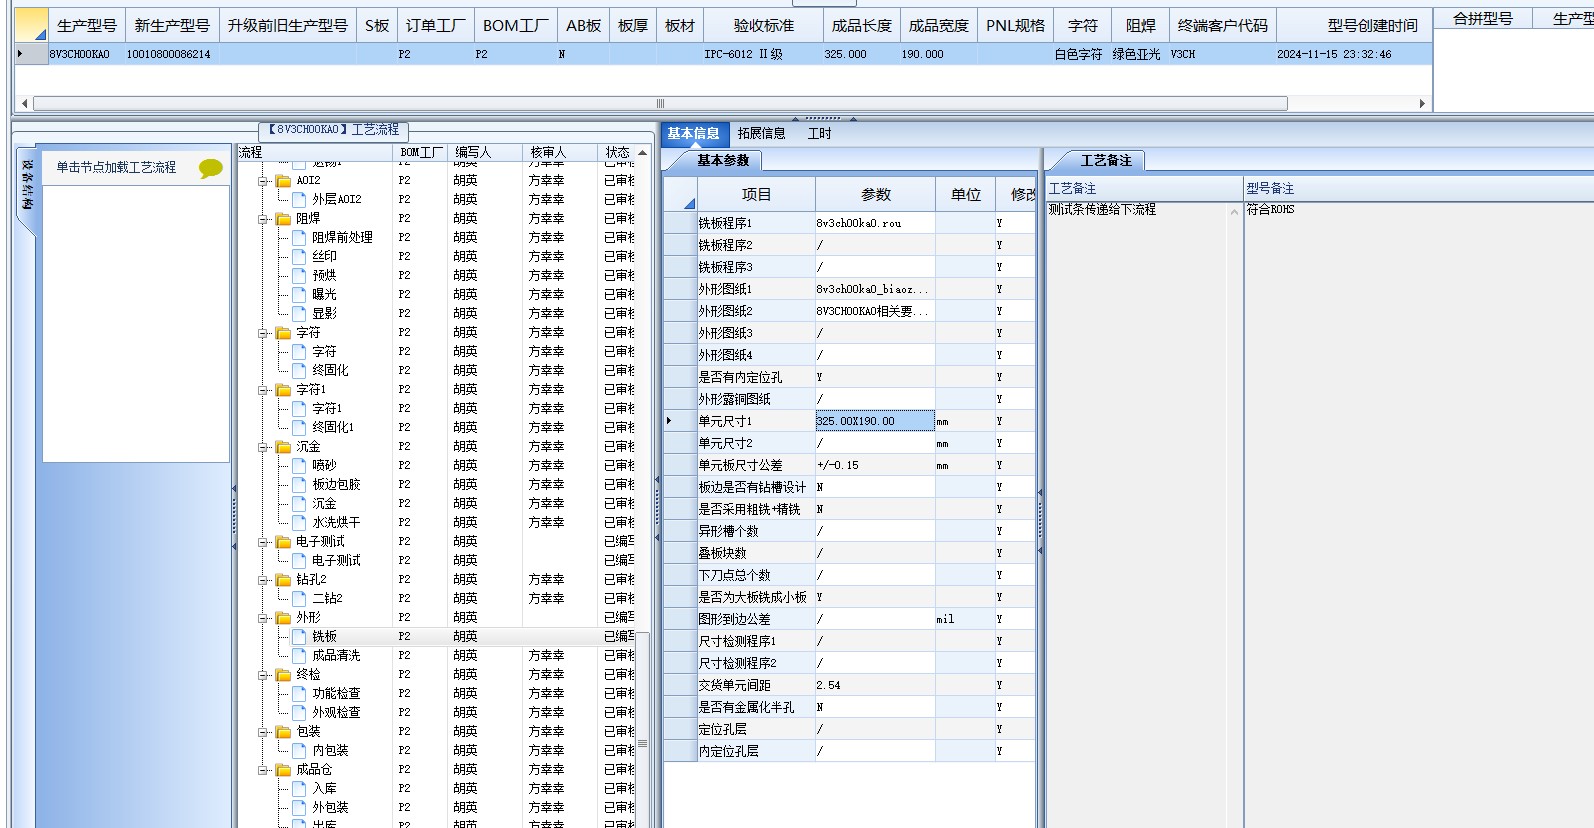Collapse the 沉金 tree node

coord(263,447)
